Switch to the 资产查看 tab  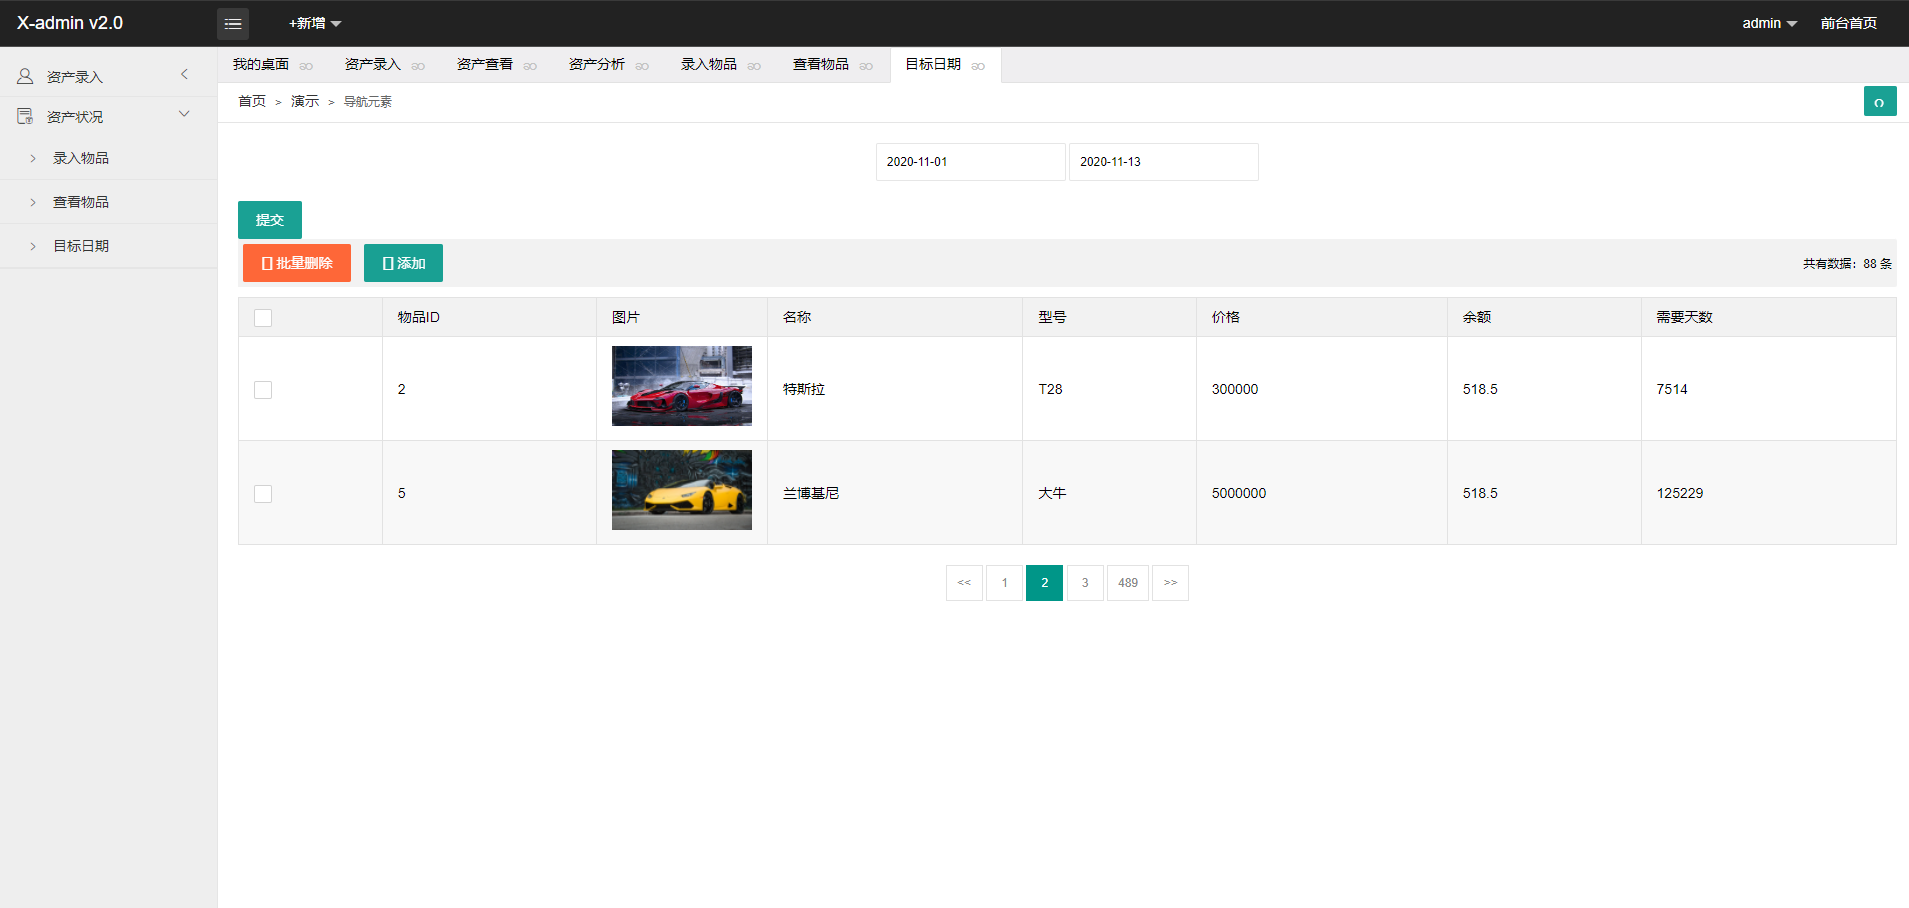click(485, 64)
